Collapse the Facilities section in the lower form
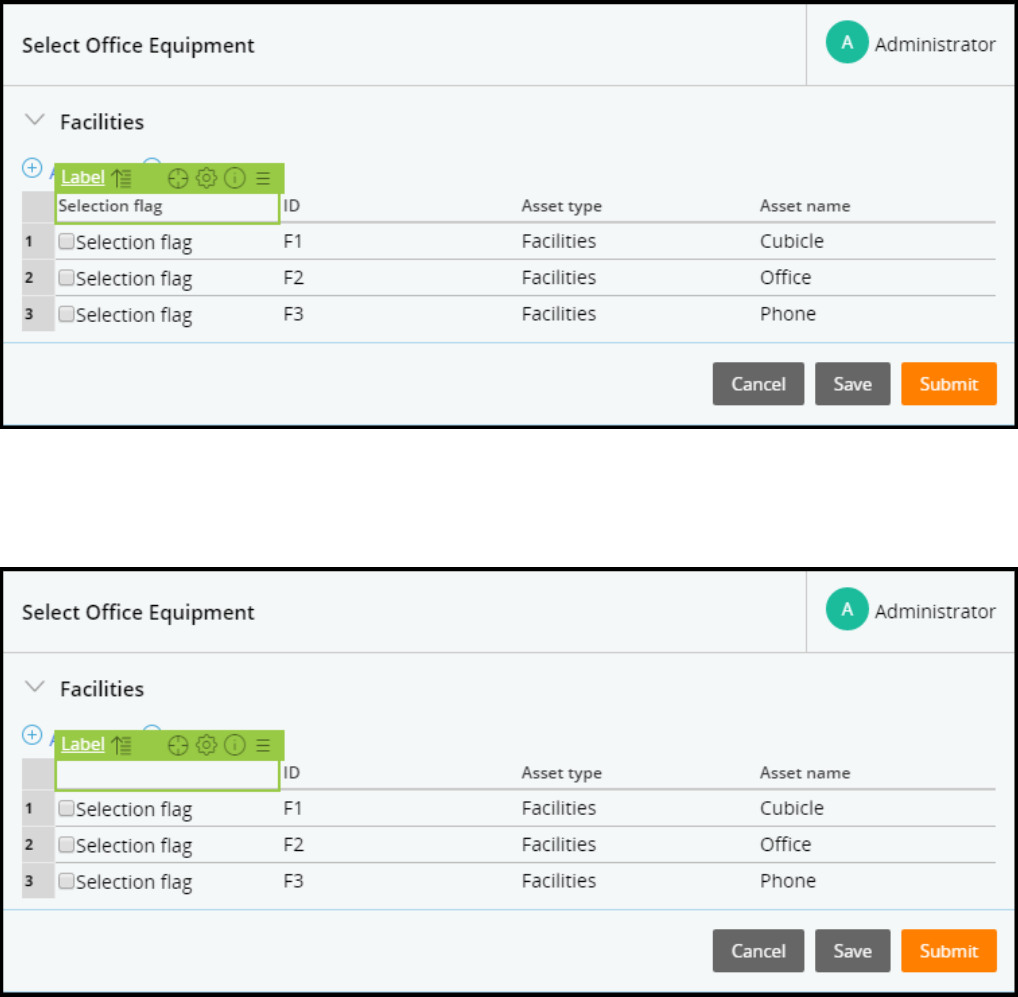The width and height of the screenshot is (1018, 997). point(35,688)
